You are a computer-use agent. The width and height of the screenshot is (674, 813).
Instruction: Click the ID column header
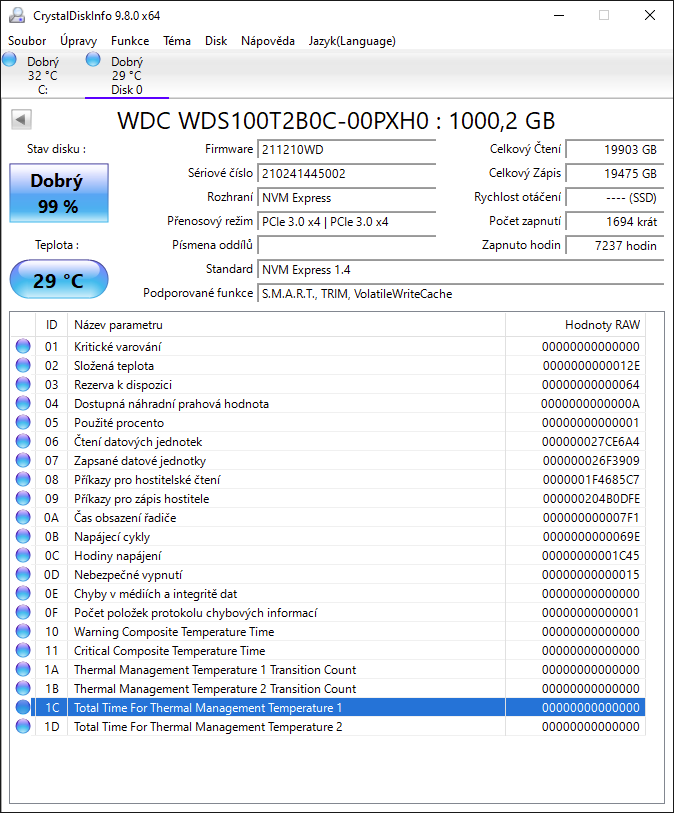coord(51,325)
